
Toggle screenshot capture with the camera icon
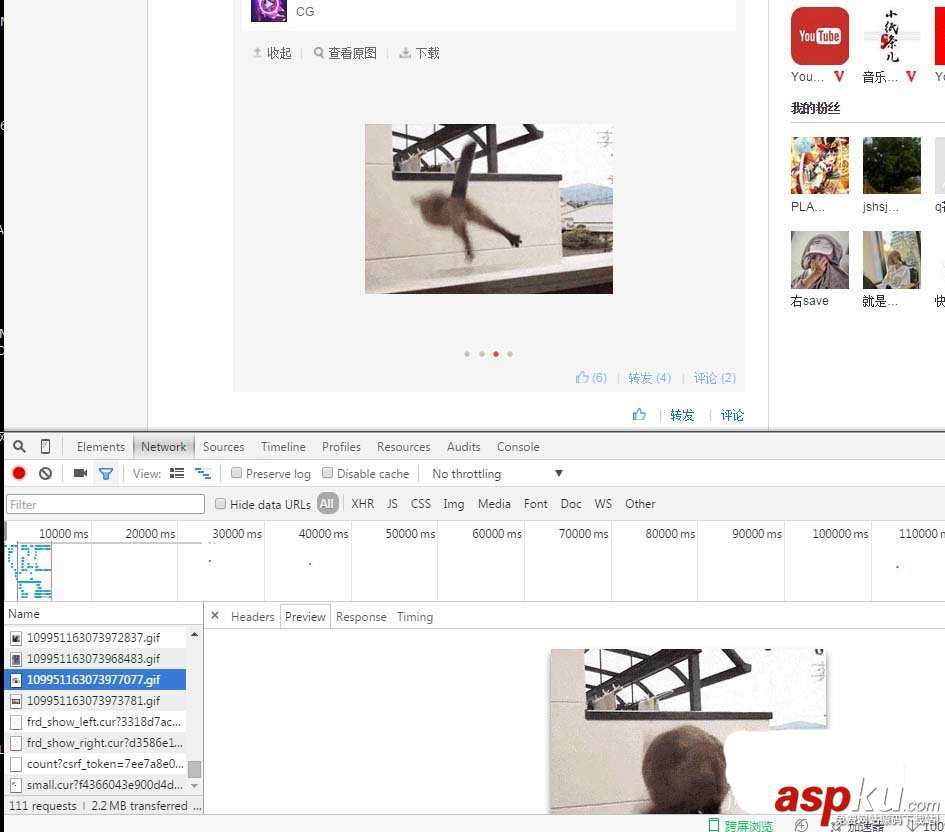click(x=80, y=473)
